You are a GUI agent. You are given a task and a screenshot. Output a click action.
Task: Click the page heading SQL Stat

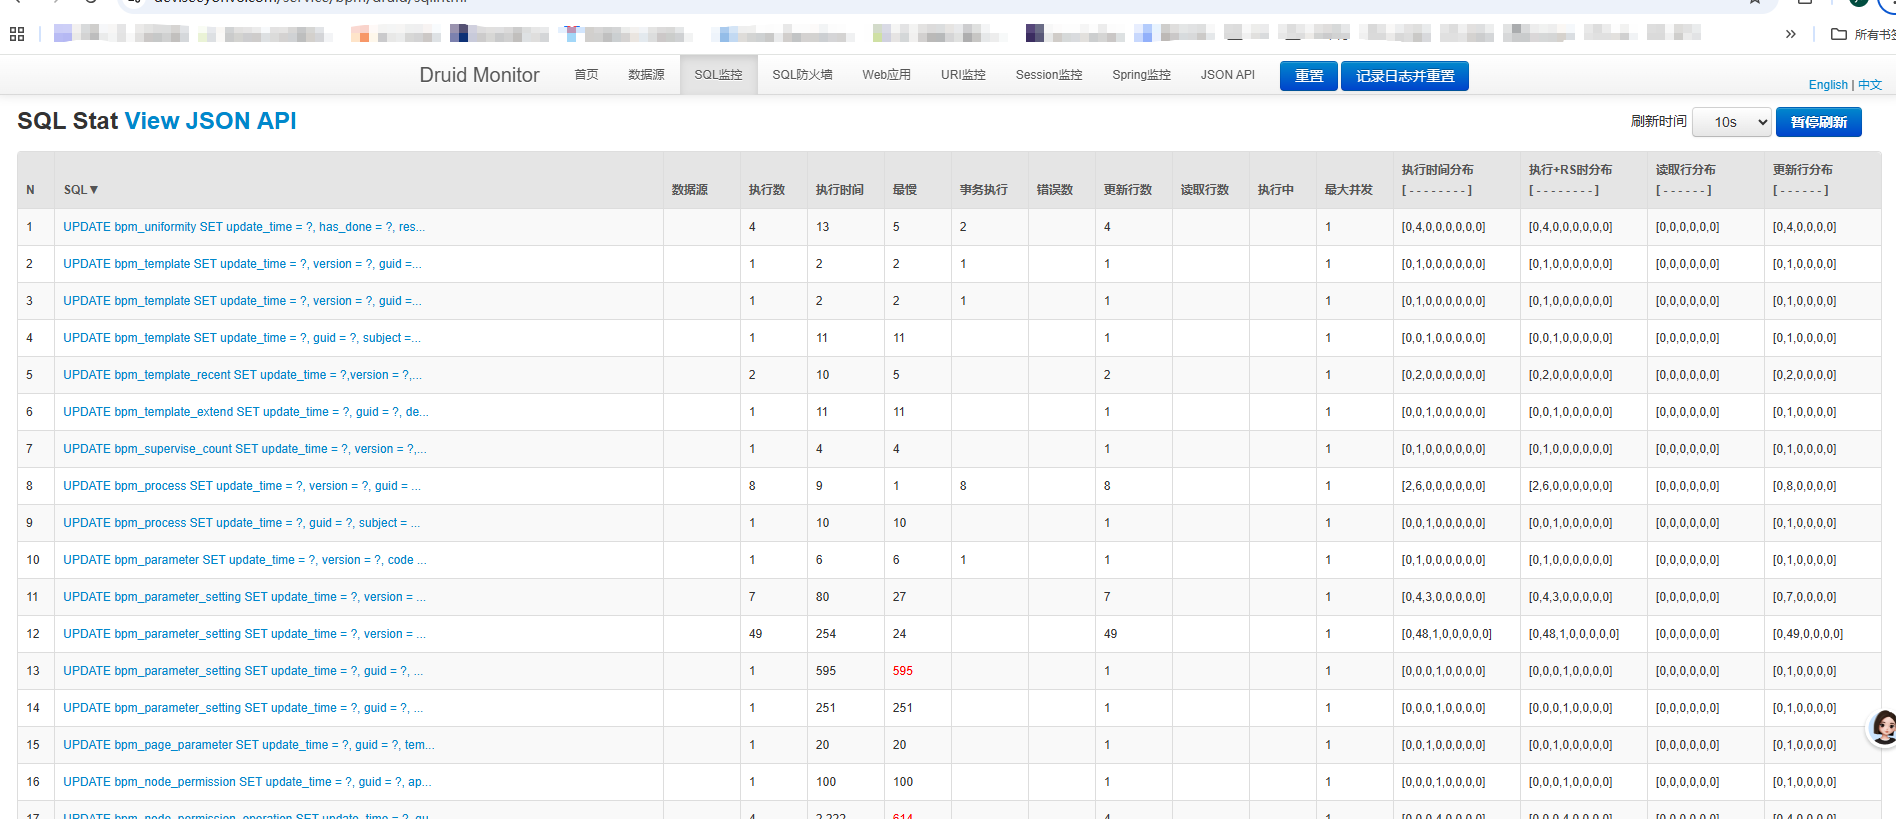tap(67, 121)
